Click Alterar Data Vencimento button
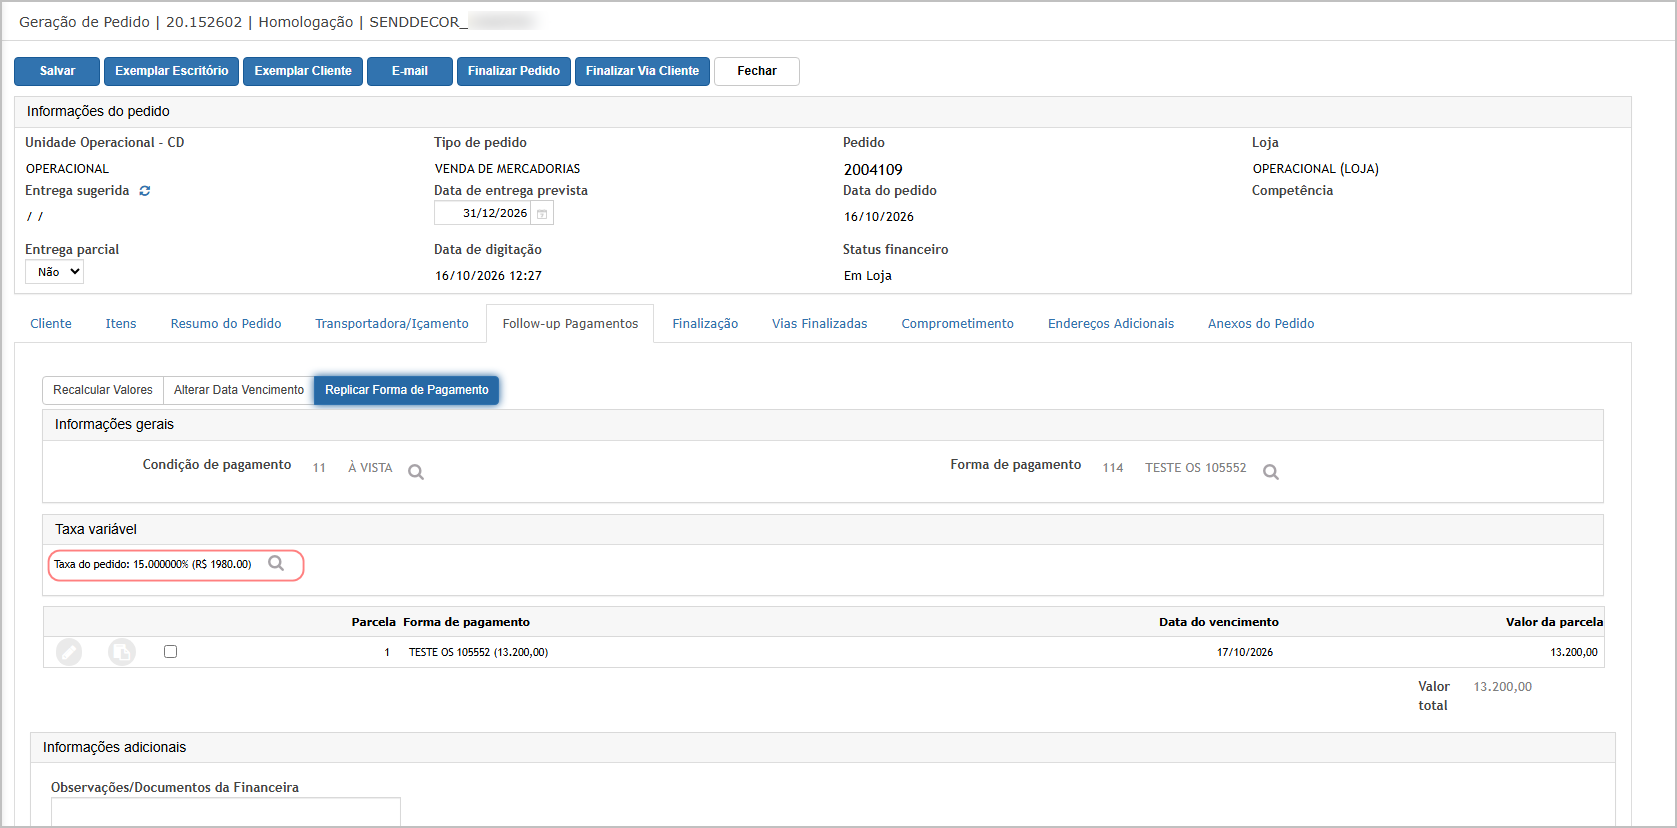Screen dimensions: 1677x828 (x=239, y=390)
